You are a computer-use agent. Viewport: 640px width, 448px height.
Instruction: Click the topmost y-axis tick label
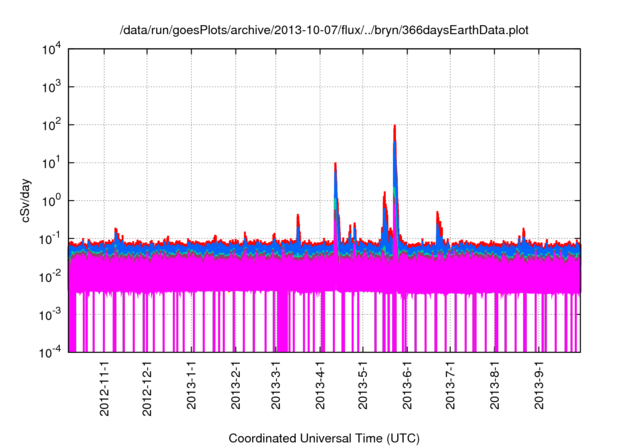pyautogui.click(x=51, y=49)
